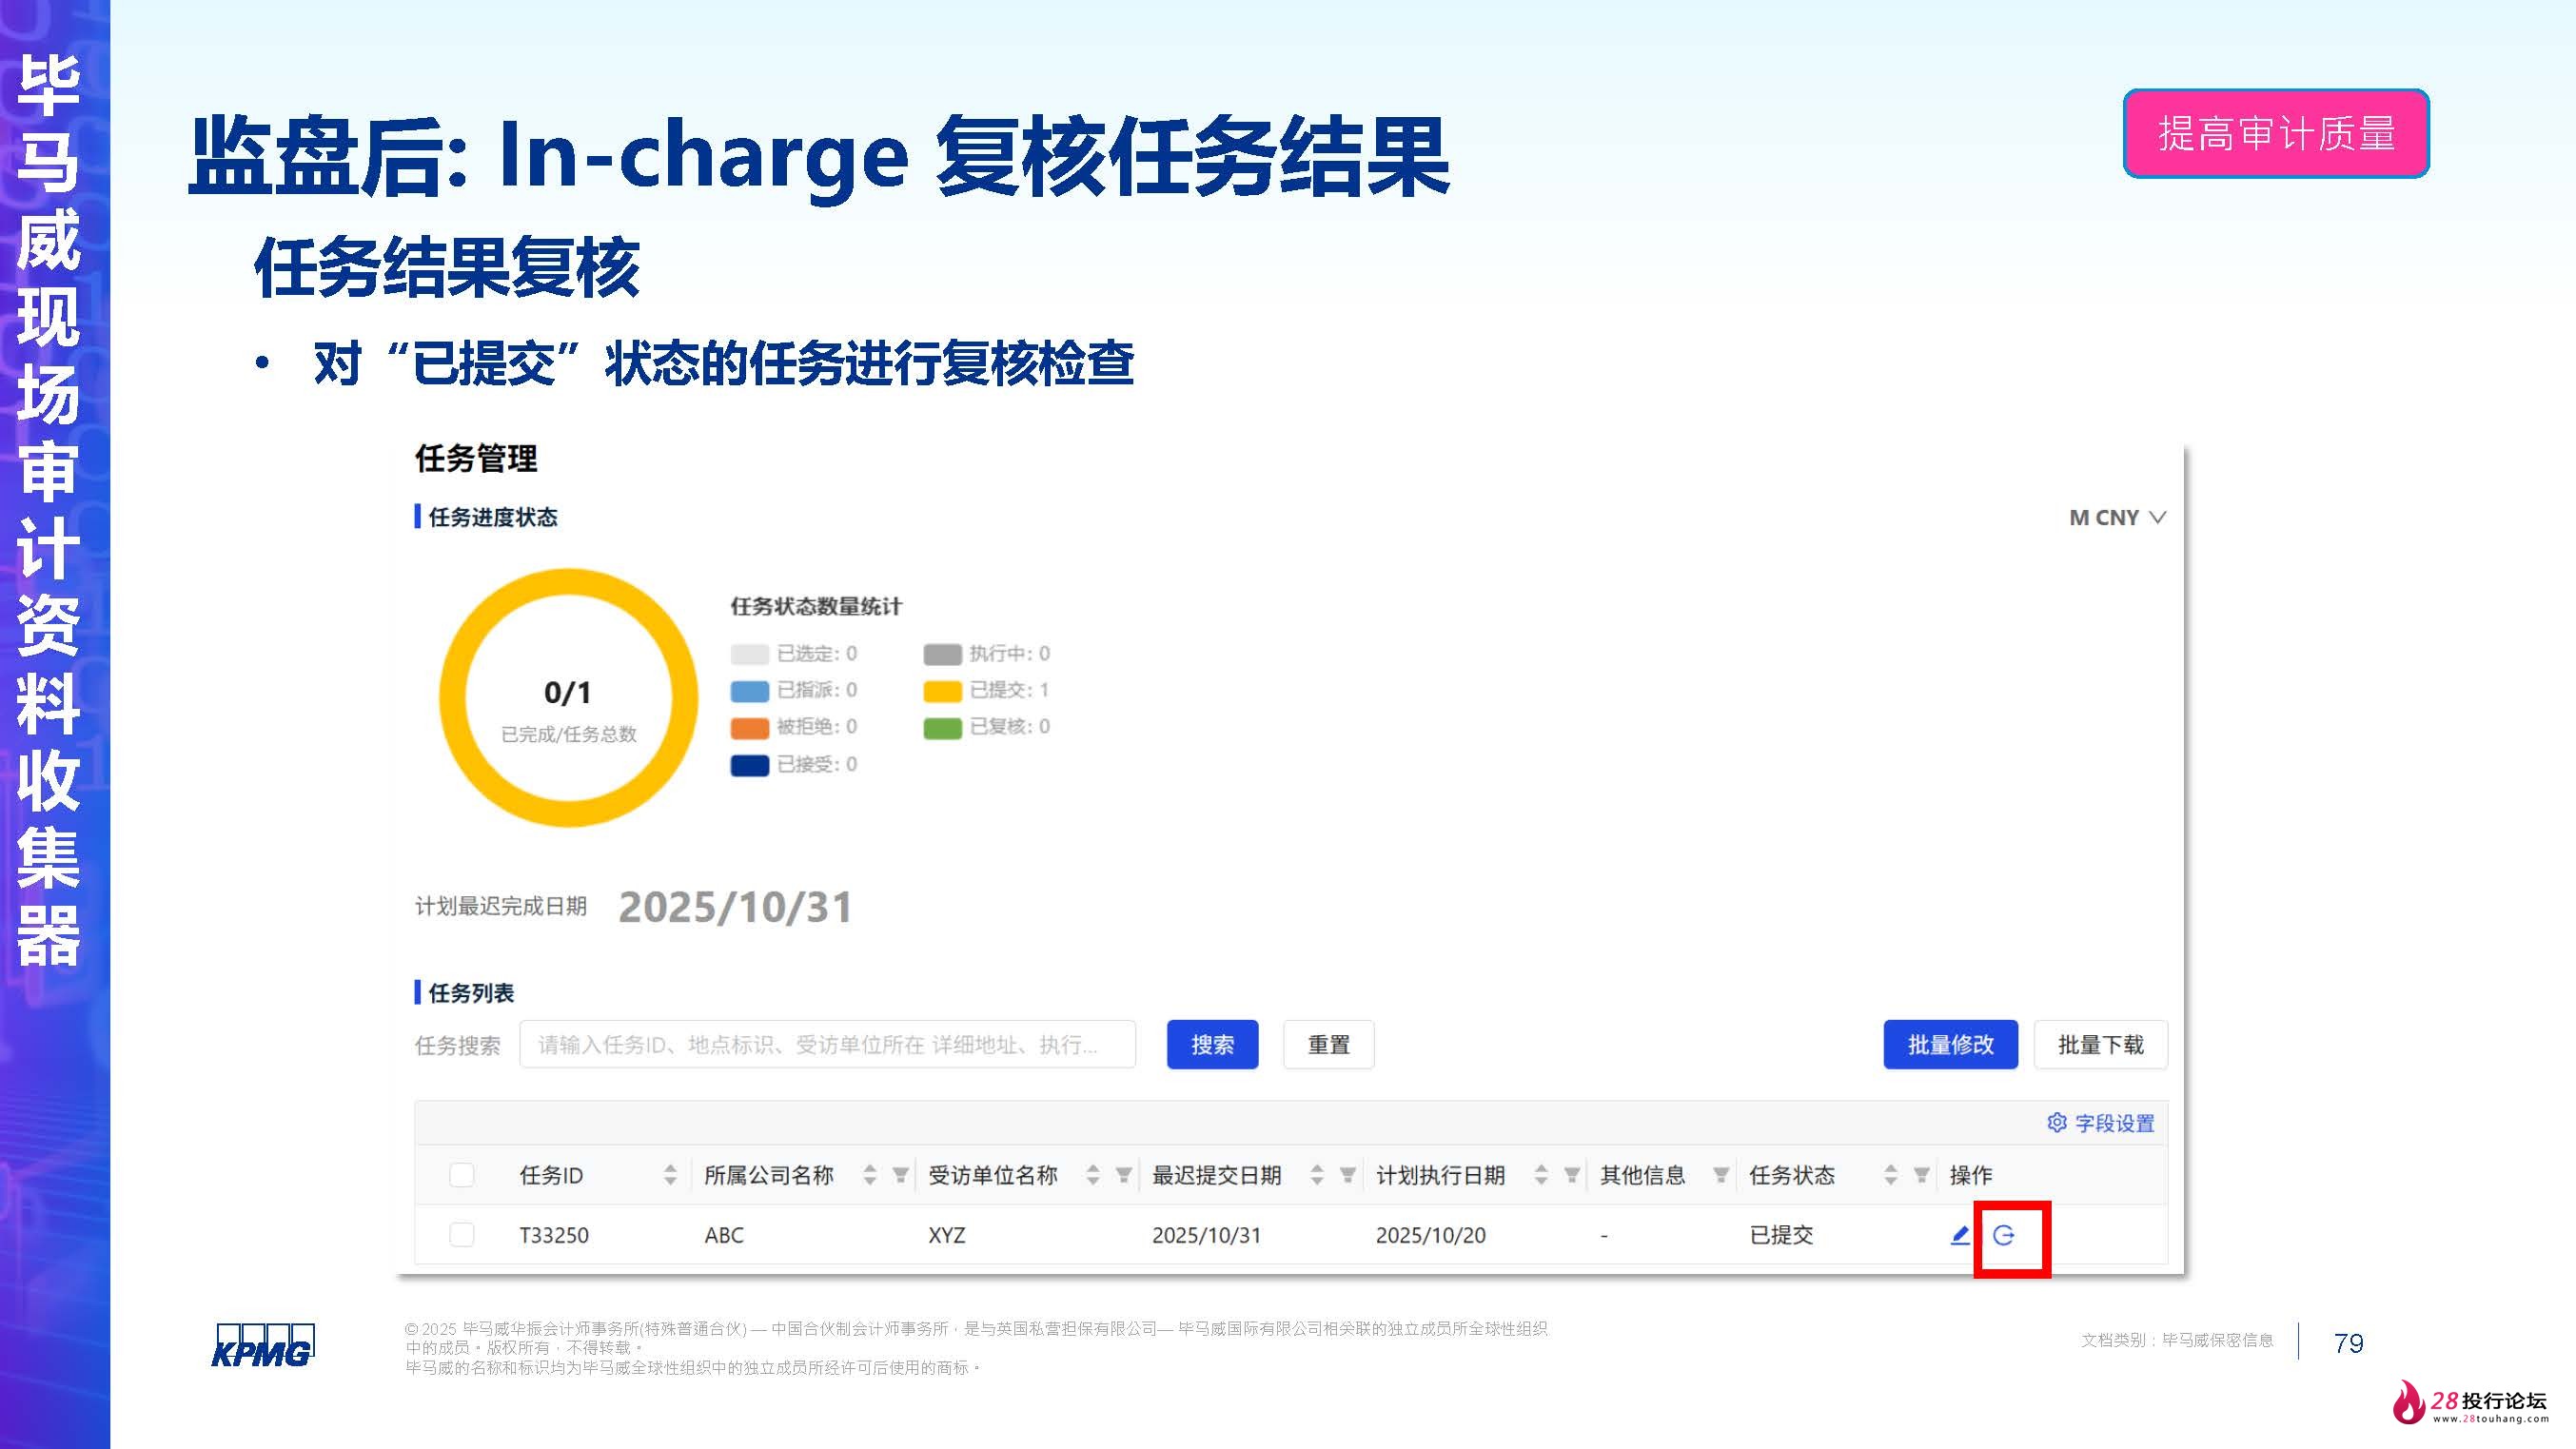Check the checkbox for task T33250
This screenshot has width=2576, height=1449.
click(462, 1235)
